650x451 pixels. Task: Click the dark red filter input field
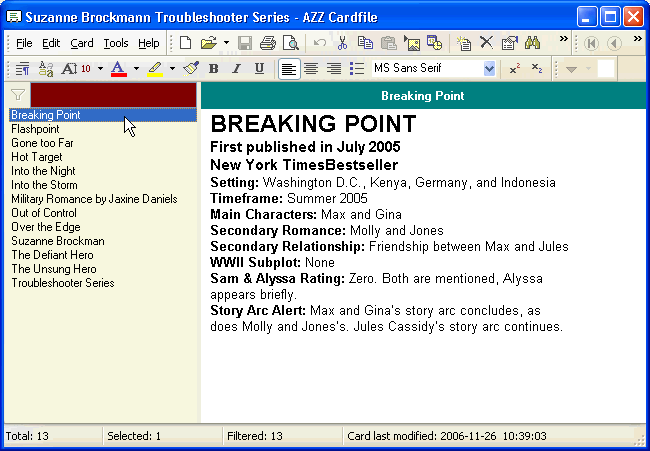(x=113, y=95)
